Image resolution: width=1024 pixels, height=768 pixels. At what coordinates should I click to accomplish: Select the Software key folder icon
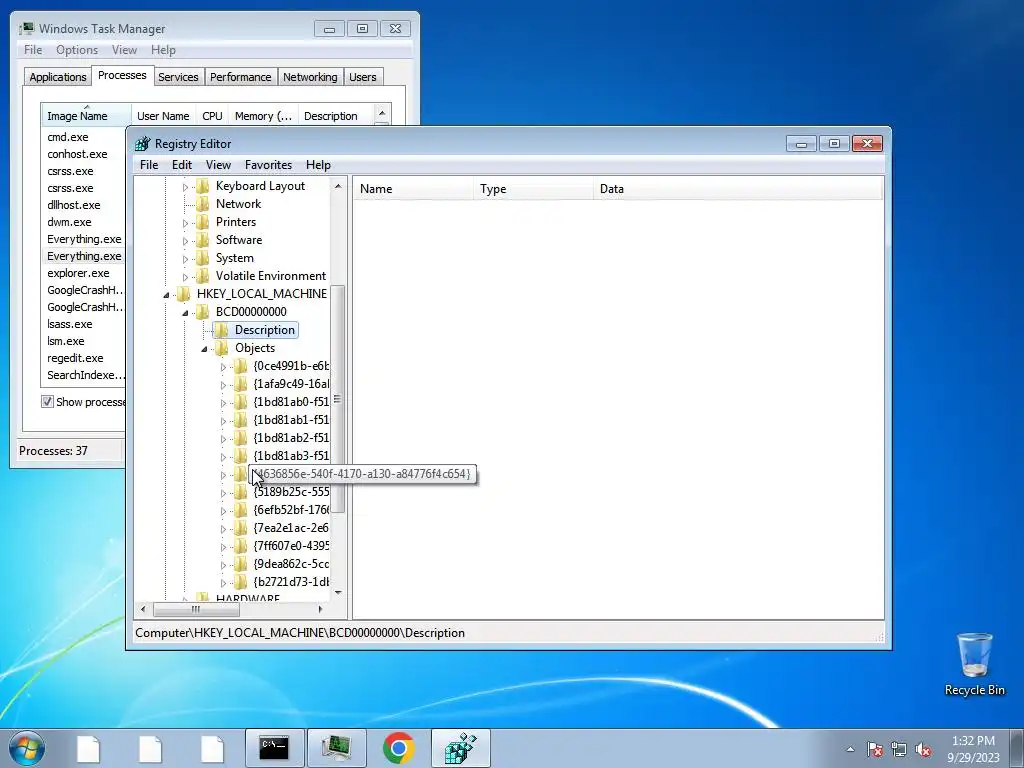click(x=203, y=240)
